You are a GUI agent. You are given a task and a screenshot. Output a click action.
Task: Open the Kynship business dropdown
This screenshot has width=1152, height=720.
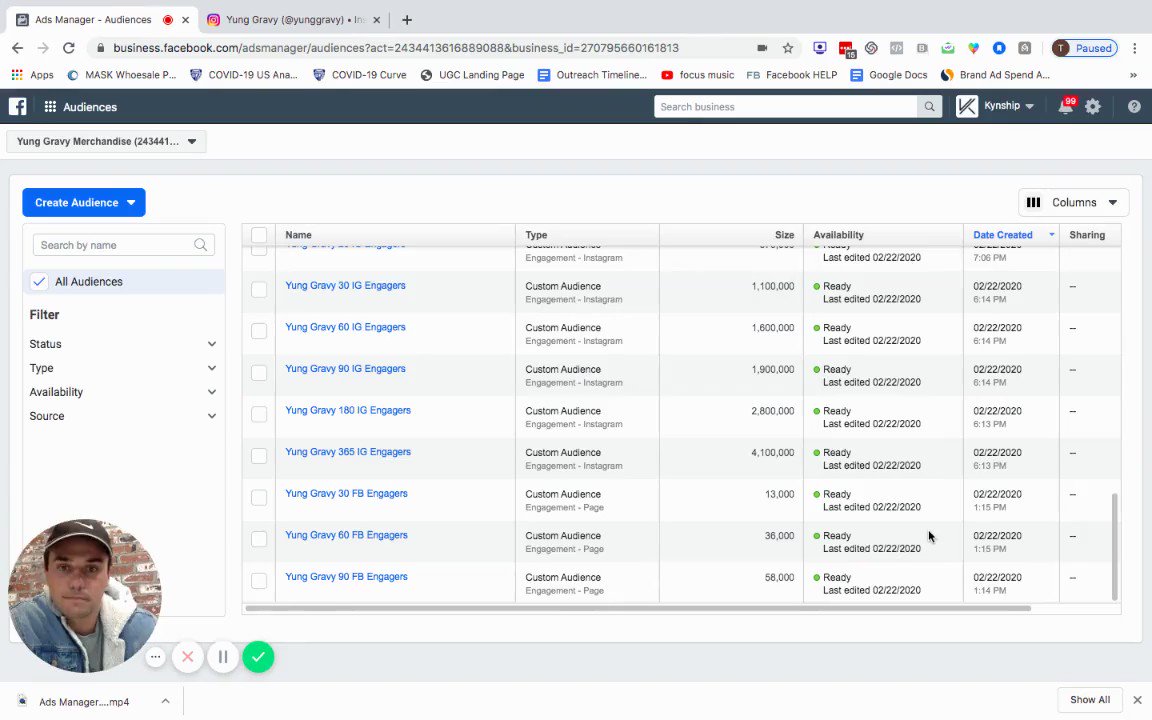pos(1009,106)
